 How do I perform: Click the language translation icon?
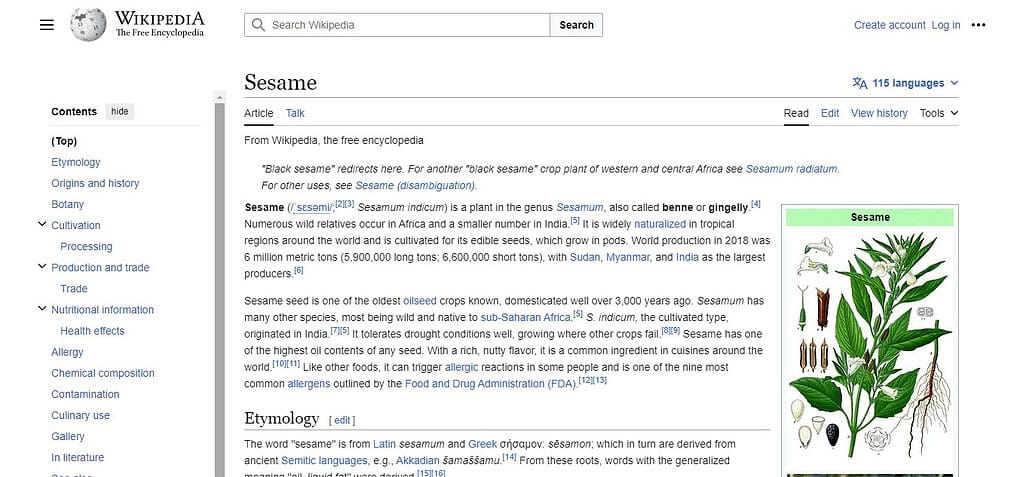point(859,83)
